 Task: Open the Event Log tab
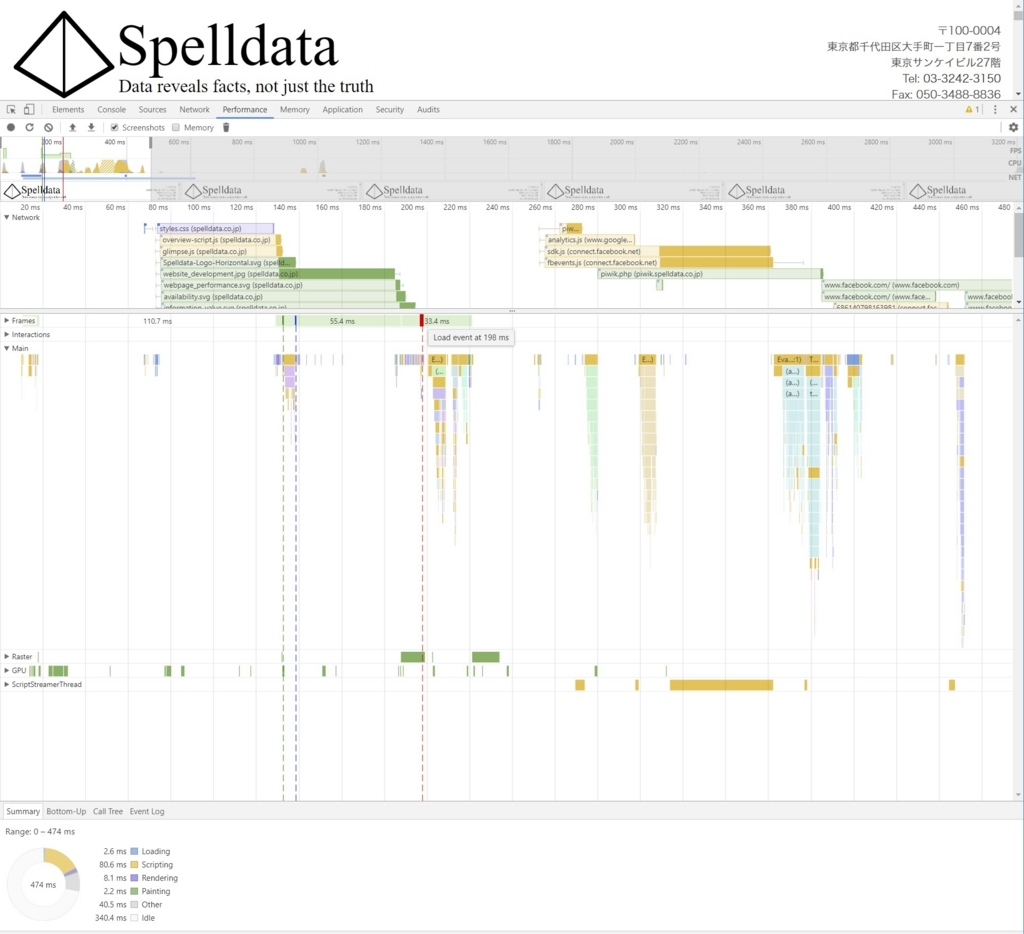point(147,811)
